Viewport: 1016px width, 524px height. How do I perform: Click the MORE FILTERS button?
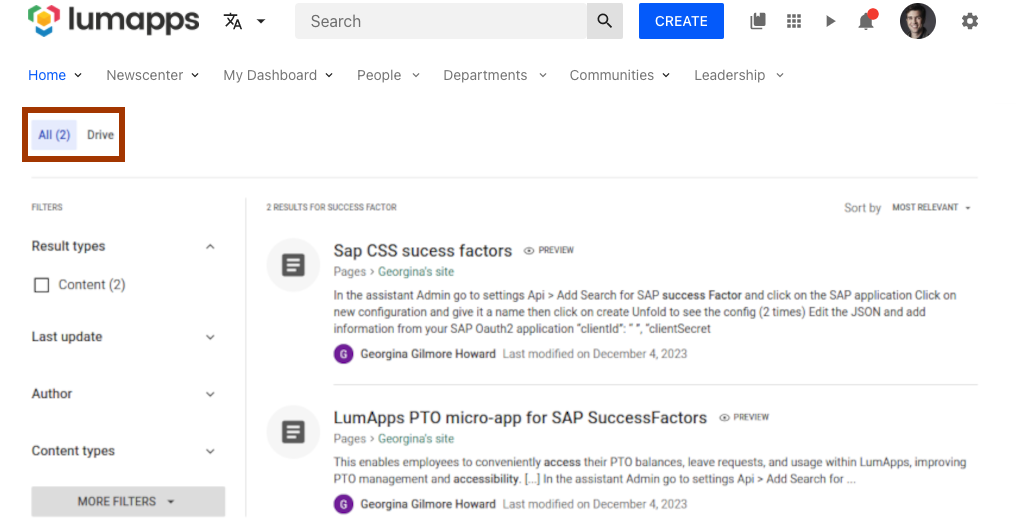click(128, 501)
